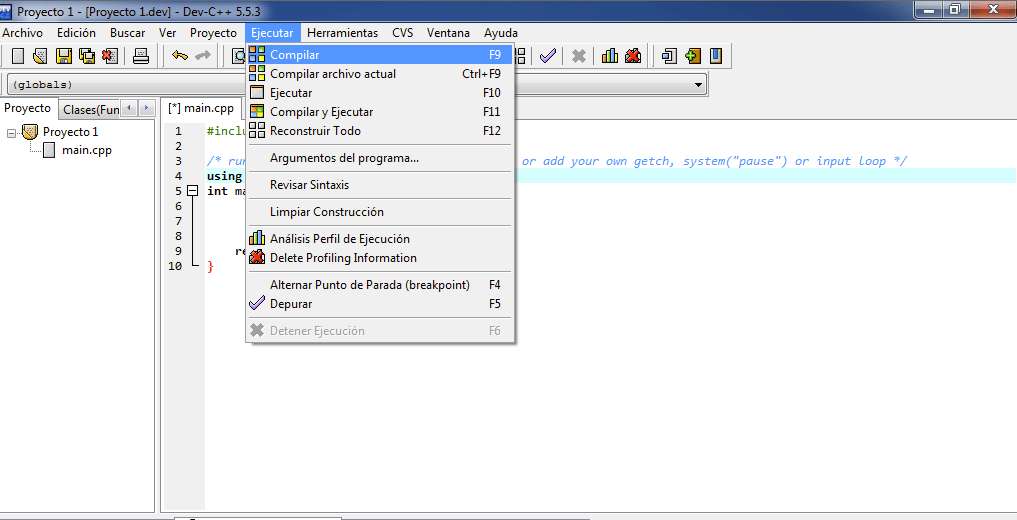Select Depurar in the menu
The width and height of the screenshot is (1017, 520).
380,303
